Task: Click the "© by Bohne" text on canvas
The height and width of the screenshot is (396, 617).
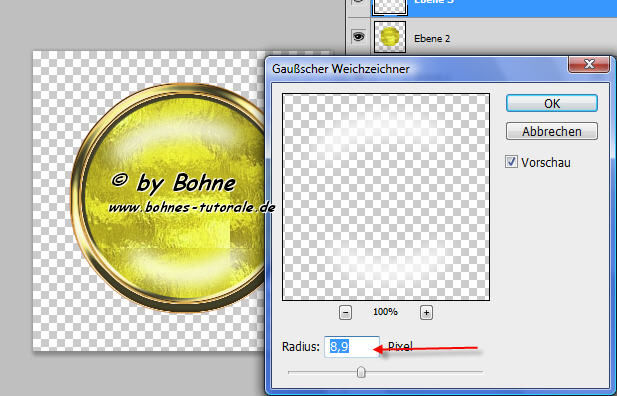Action: 174,183
